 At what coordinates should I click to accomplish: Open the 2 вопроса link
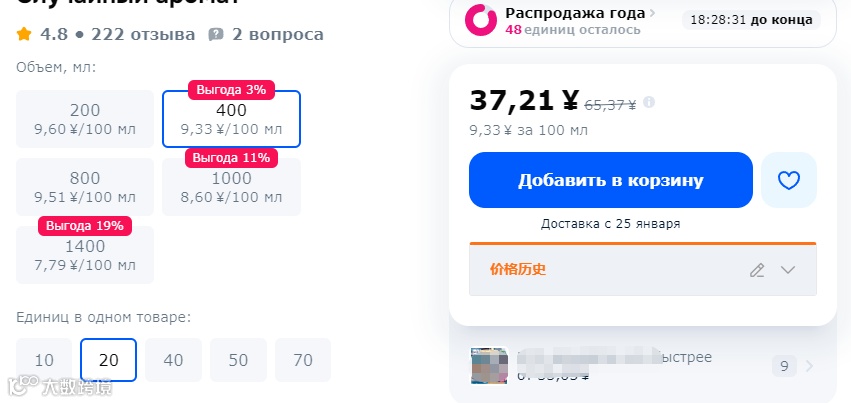click(x=278, y=35)
